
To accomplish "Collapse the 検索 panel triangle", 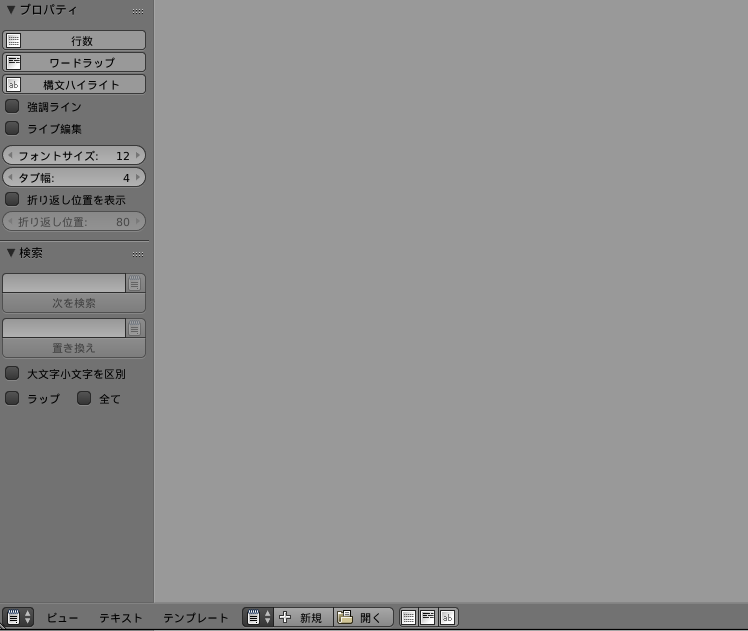I will tap(11, 253).
